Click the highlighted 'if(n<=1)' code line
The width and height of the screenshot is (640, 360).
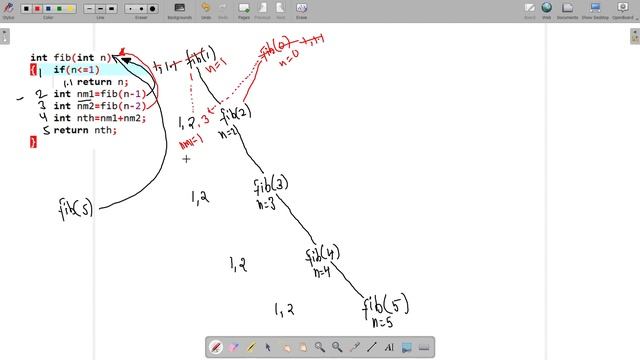(76, 70)
